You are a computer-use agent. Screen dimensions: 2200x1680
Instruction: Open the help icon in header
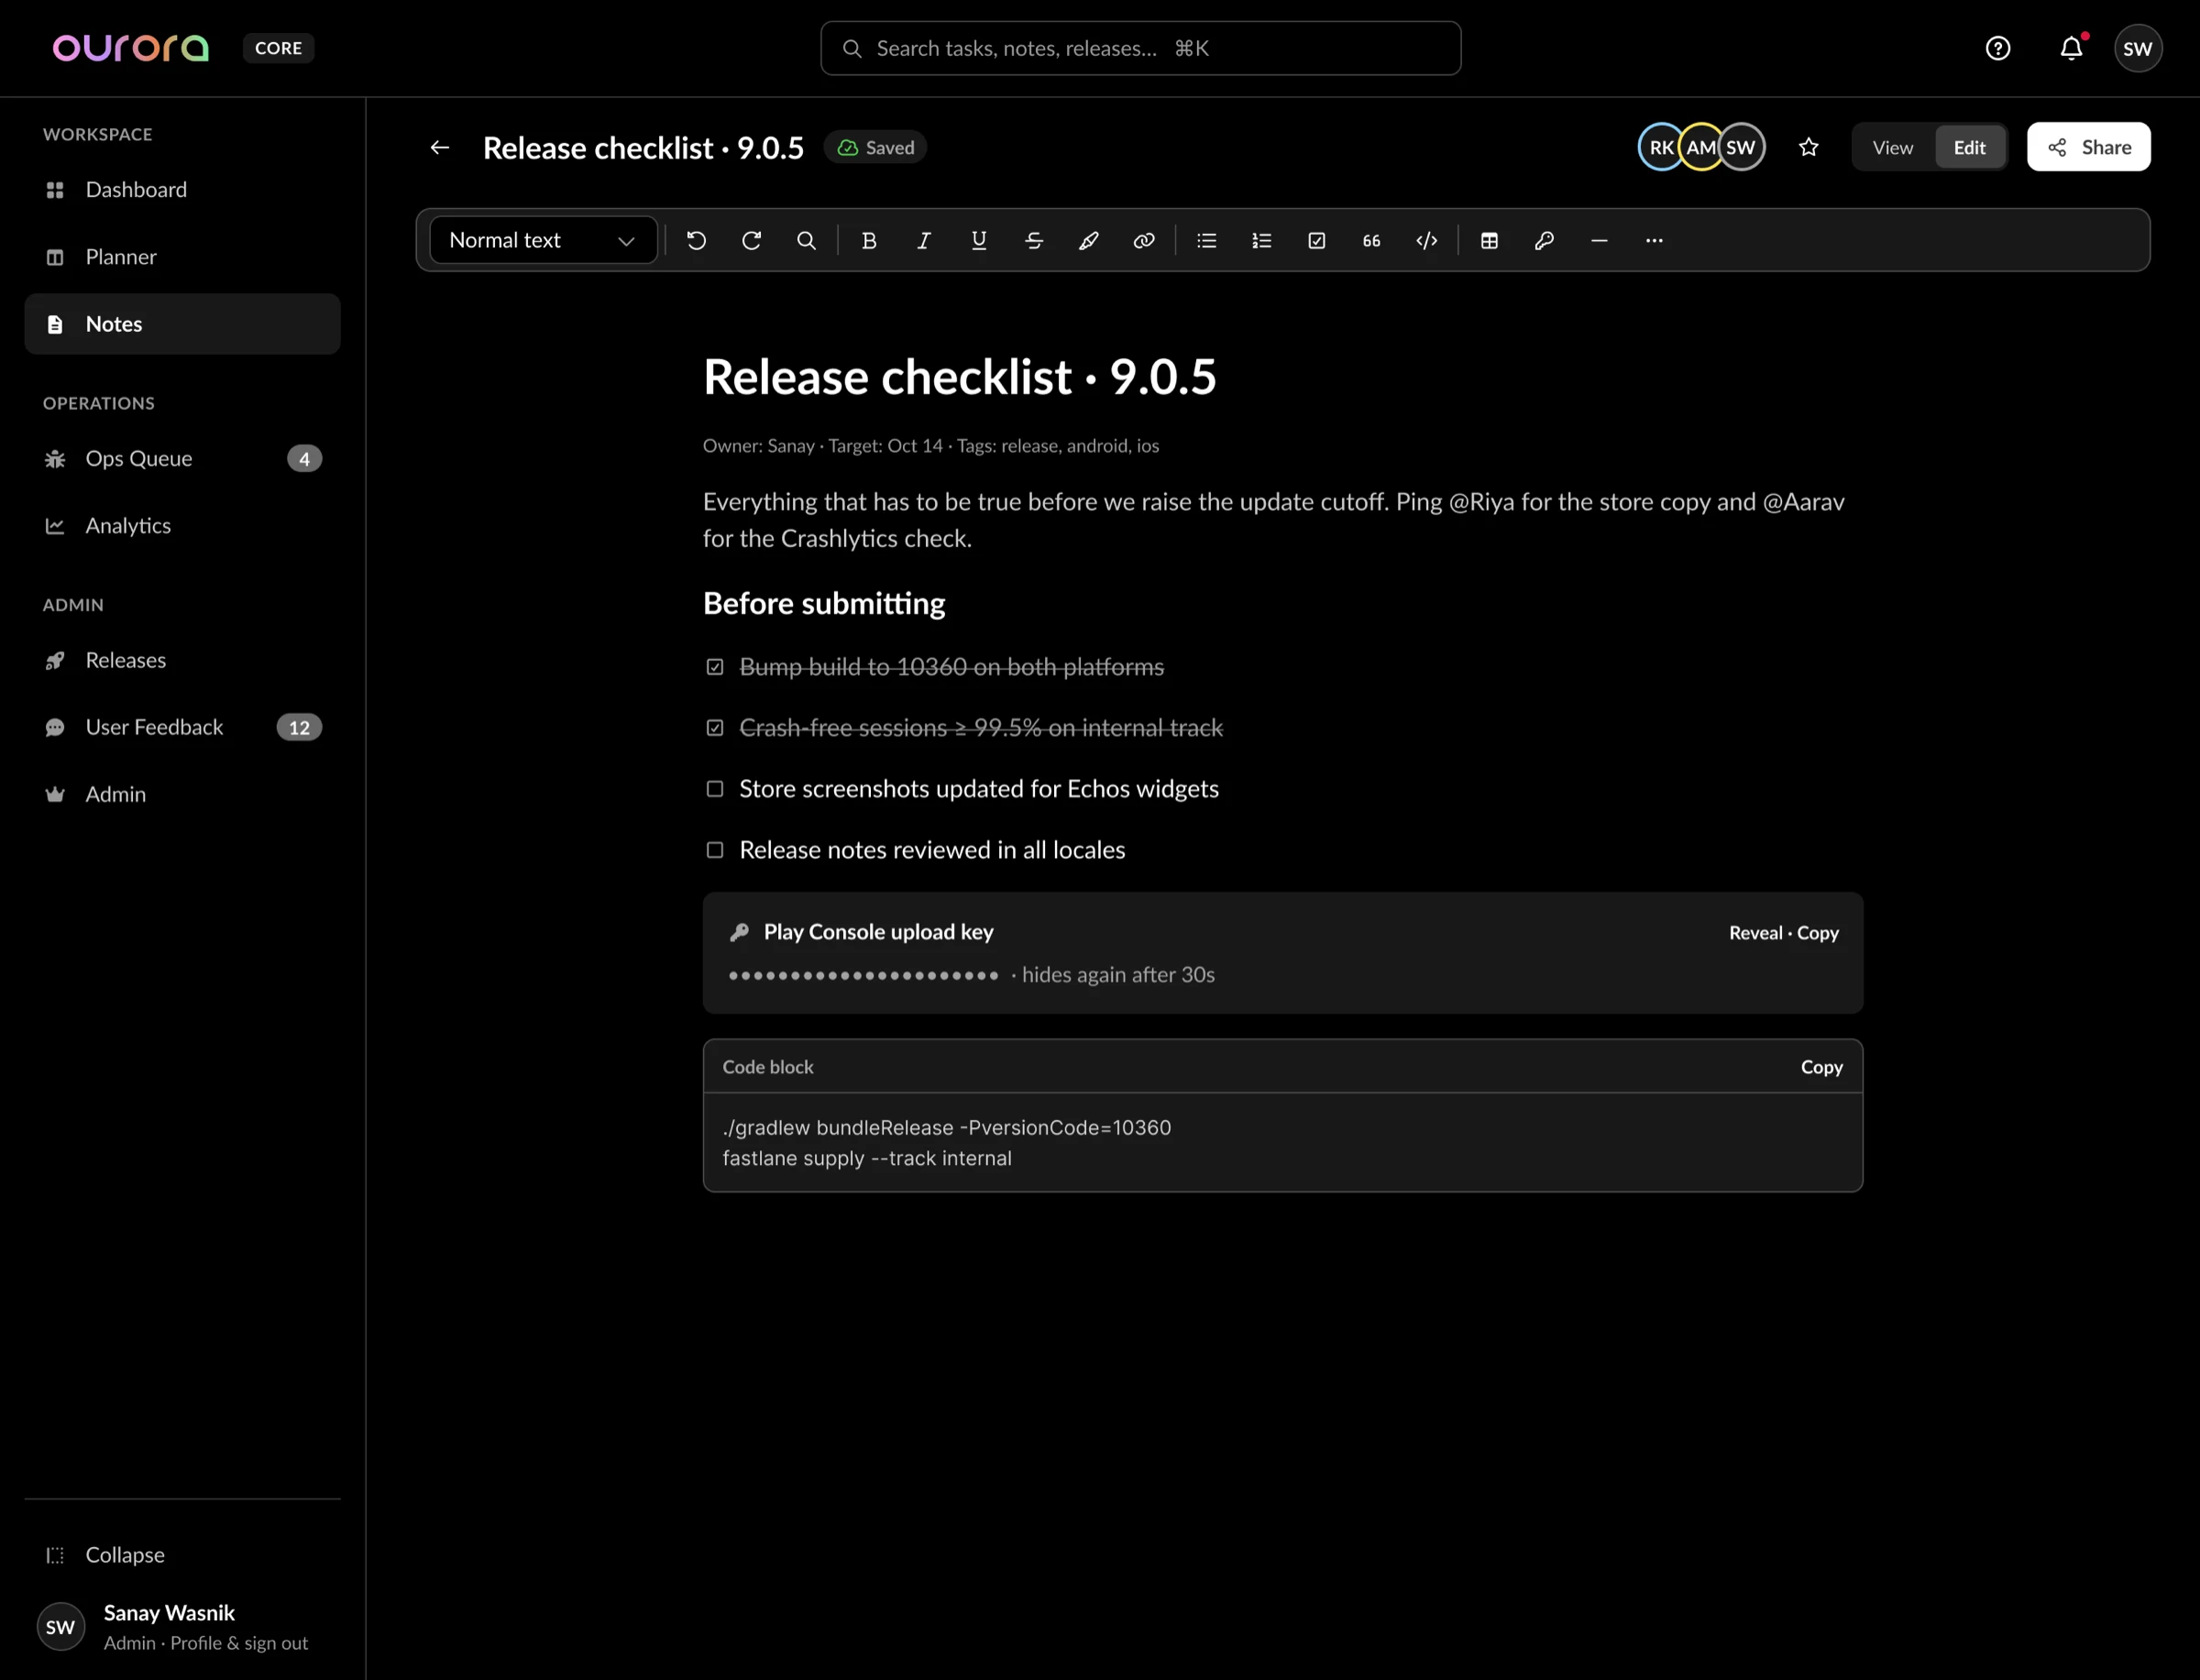click(1998, 48)
